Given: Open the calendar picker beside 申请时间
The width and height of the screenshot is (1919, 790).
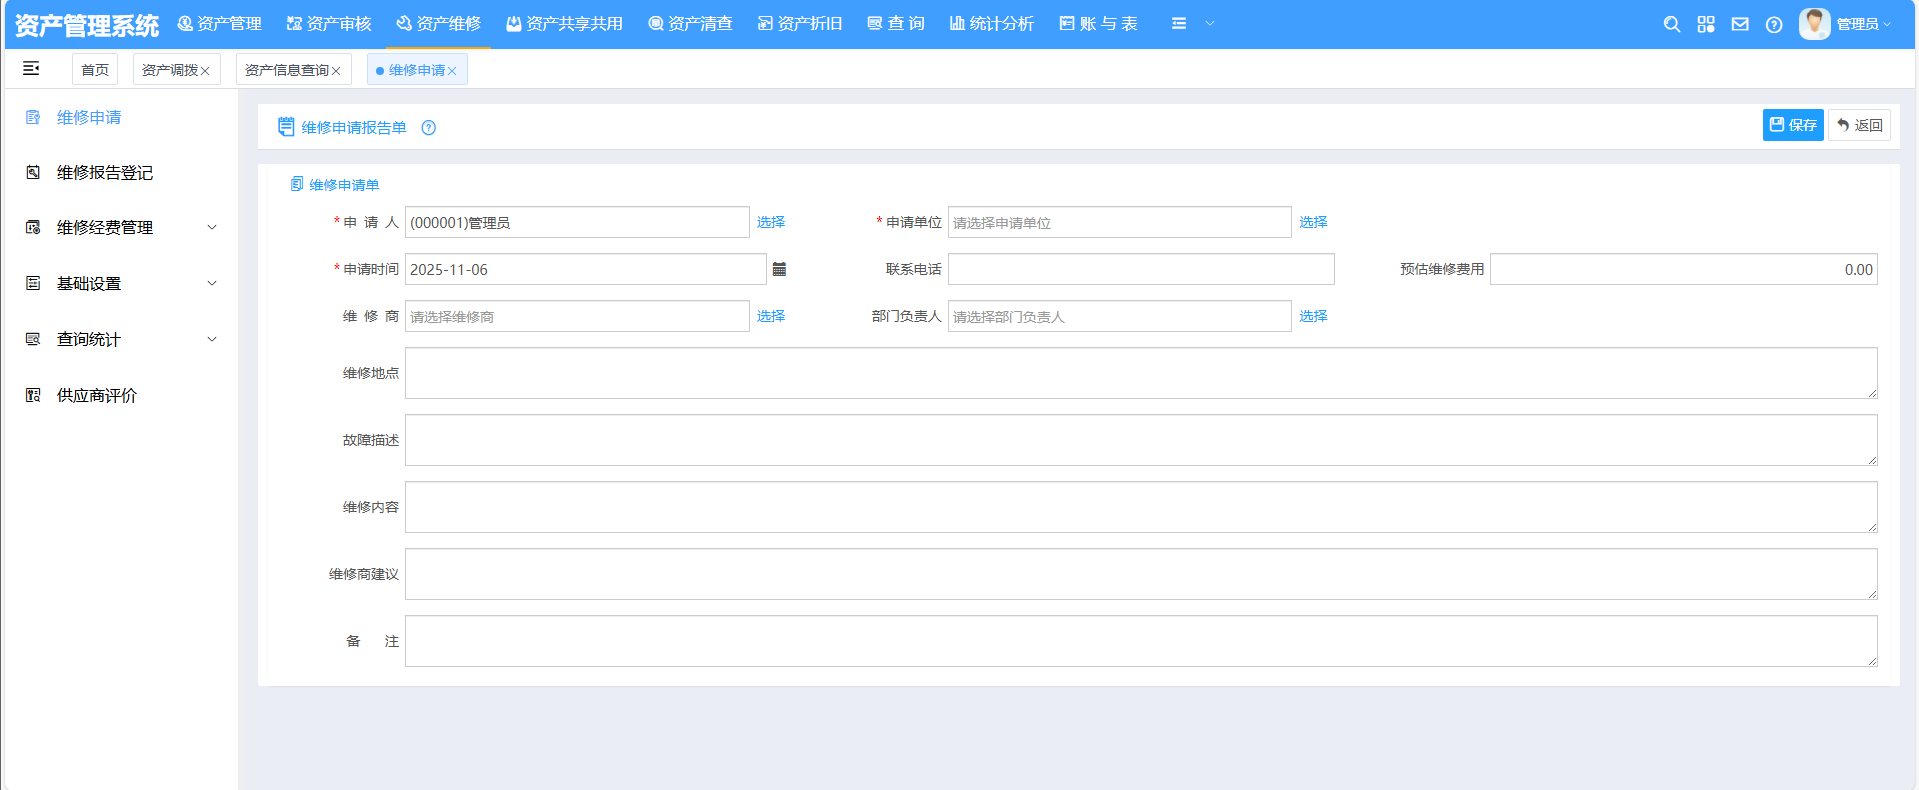Looking at the screenshot, I should coord(779,269).
